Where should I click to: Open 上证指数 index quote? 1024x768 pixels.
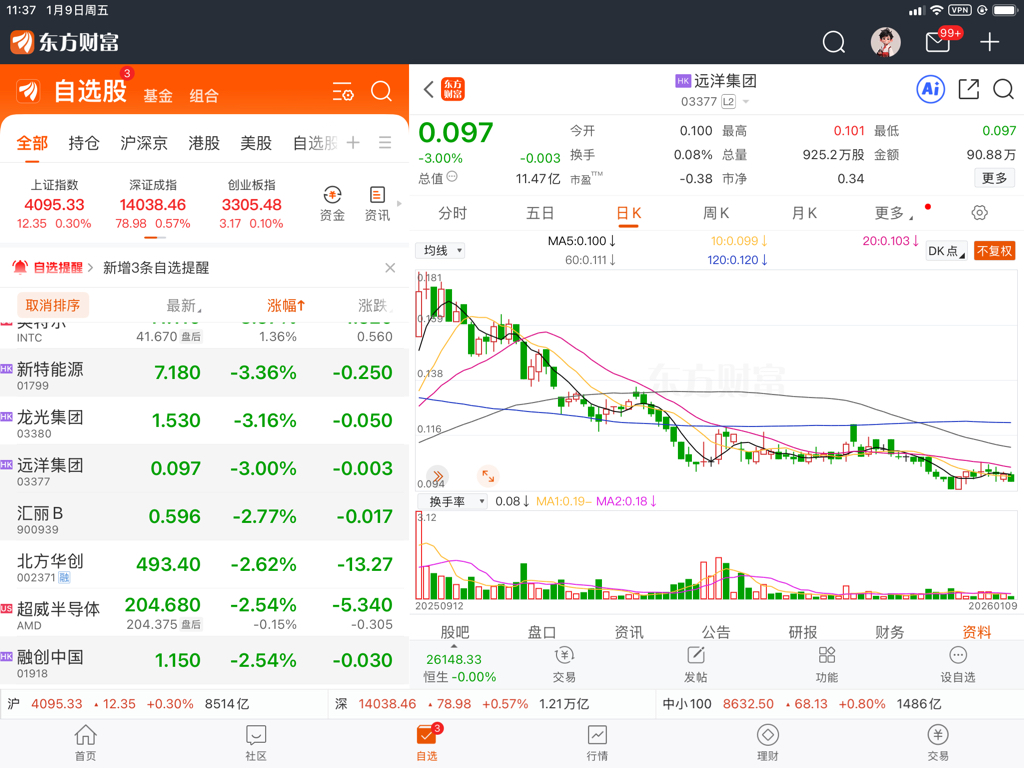tap(54, 204)
